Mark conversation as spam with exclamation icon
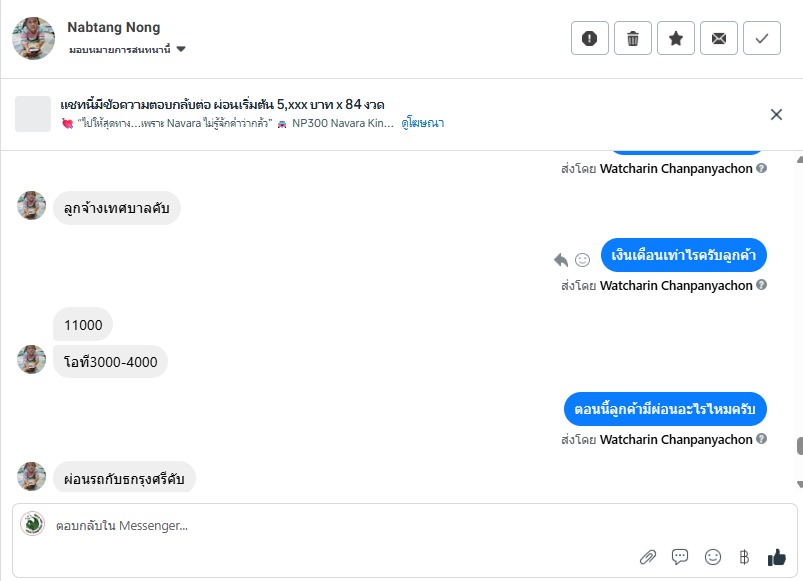The image size is (803, 581). tap(590, 38)
